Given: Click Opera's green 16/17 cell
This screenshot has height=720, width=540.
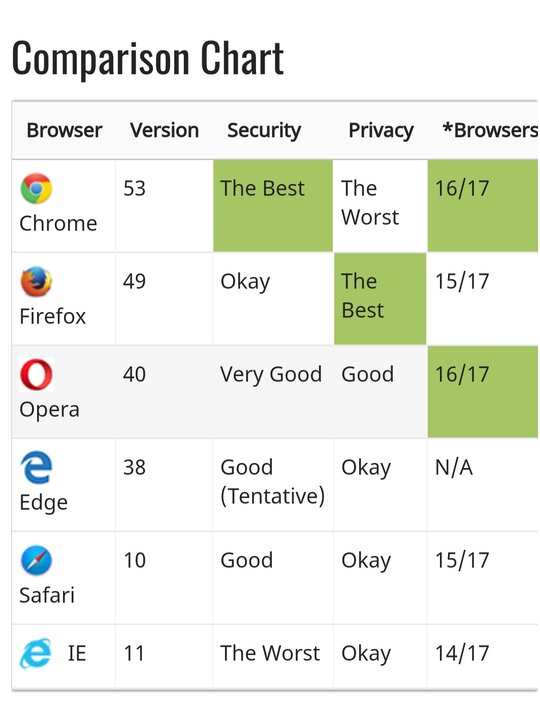Looking at the screenshot, I should tap(483, 392).
